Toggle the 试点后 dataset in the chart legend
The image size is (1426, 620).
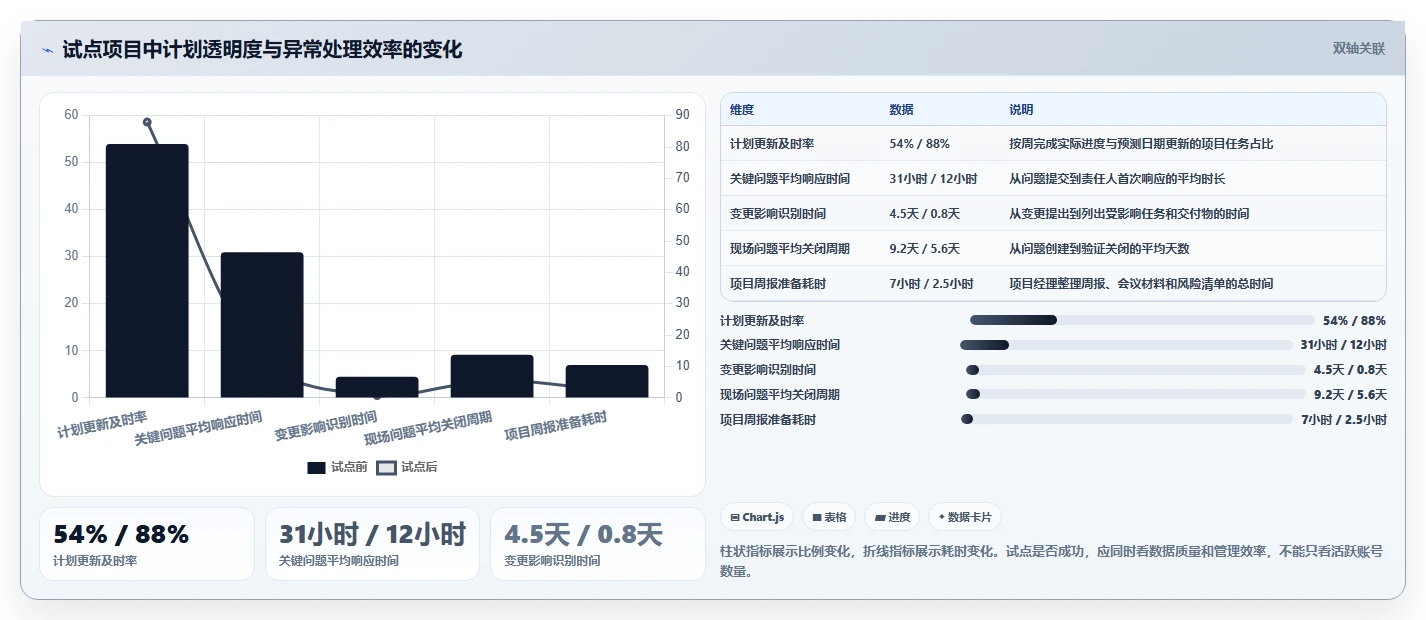click(407, 467)
